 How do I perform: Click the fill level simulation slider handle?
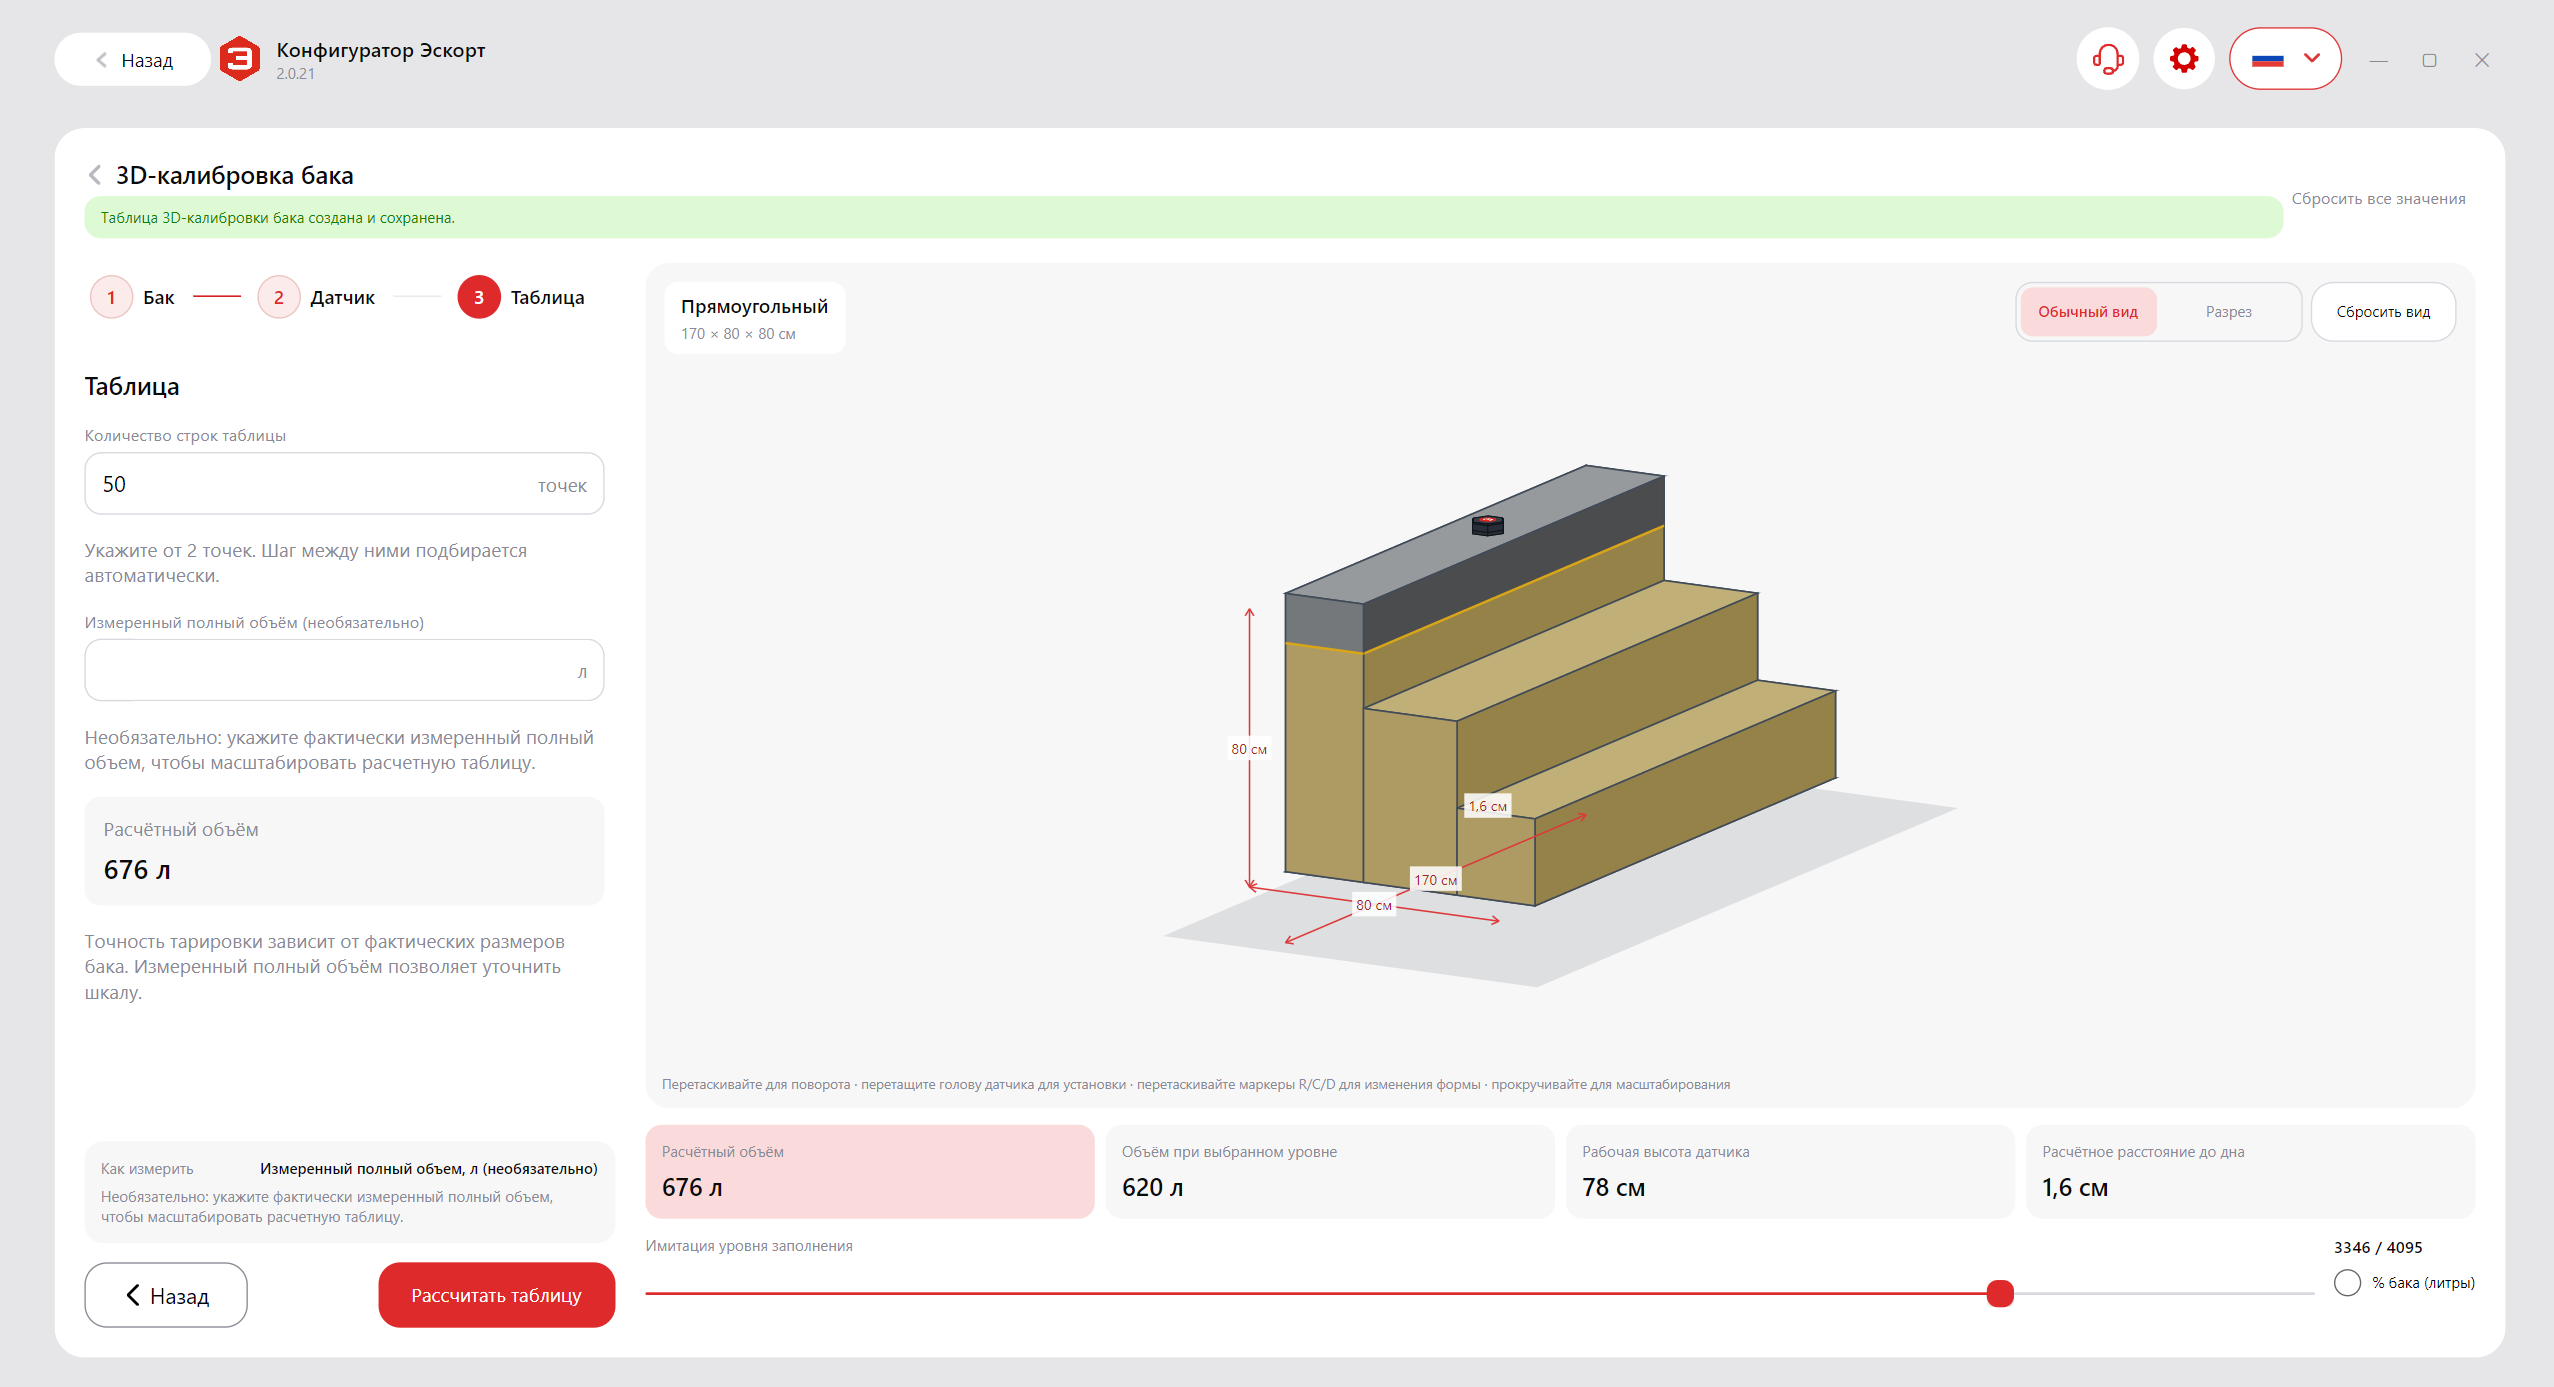click(x=2000, y=1293)
